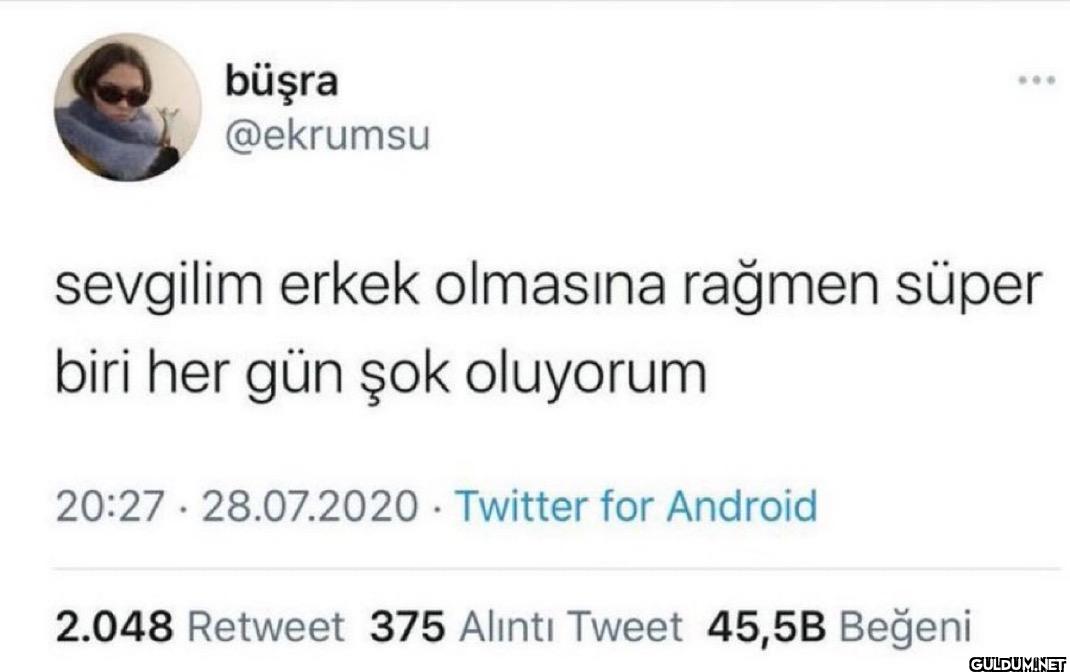The width and height of the screenshot is (1070, 672).
Task: Click the GULDUM.NET watermark logo
Action: tap(1017, 663)
